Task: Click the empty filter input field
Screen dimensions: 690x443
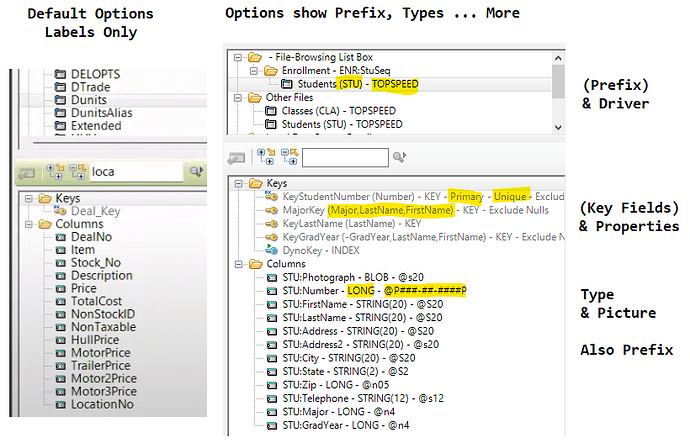Action: (345, 157)
